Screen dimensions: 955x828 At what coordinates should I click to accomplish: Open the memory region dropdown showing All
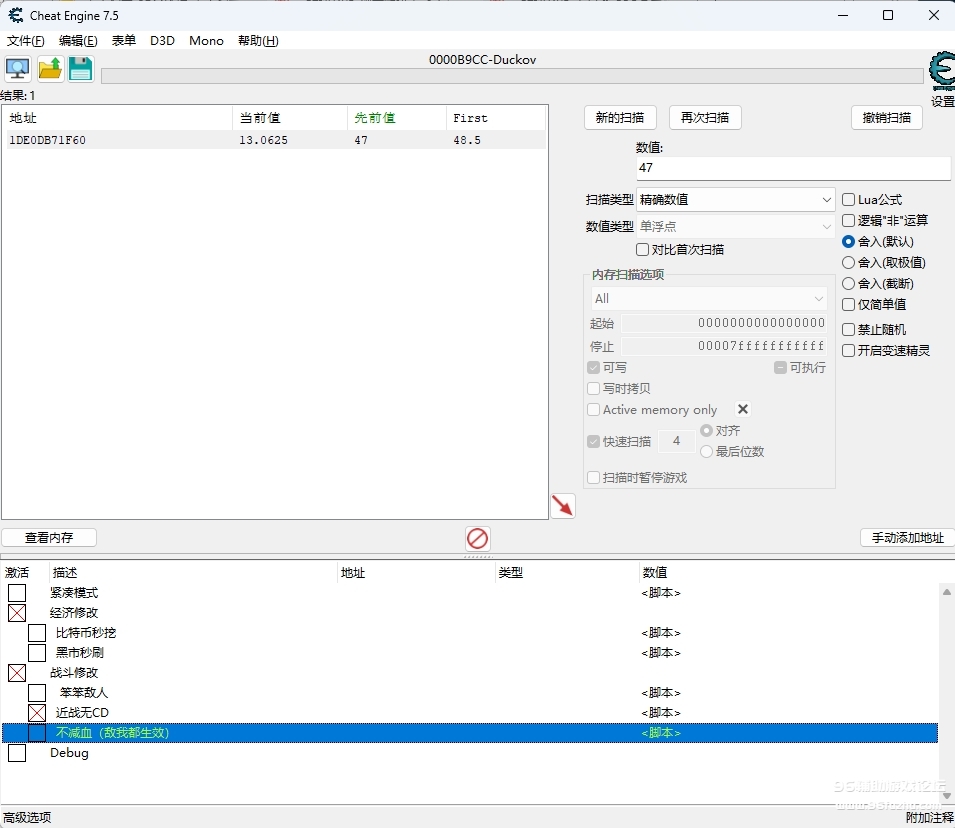pyautogui.click(x=709, y=299)
